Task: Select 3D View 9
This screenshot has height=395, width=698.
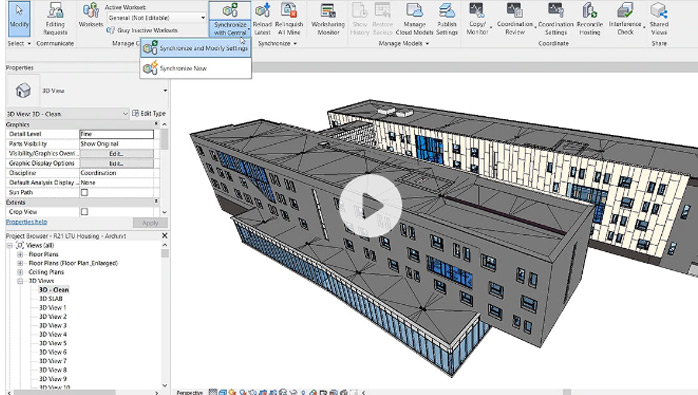Action: pos(53,379)
